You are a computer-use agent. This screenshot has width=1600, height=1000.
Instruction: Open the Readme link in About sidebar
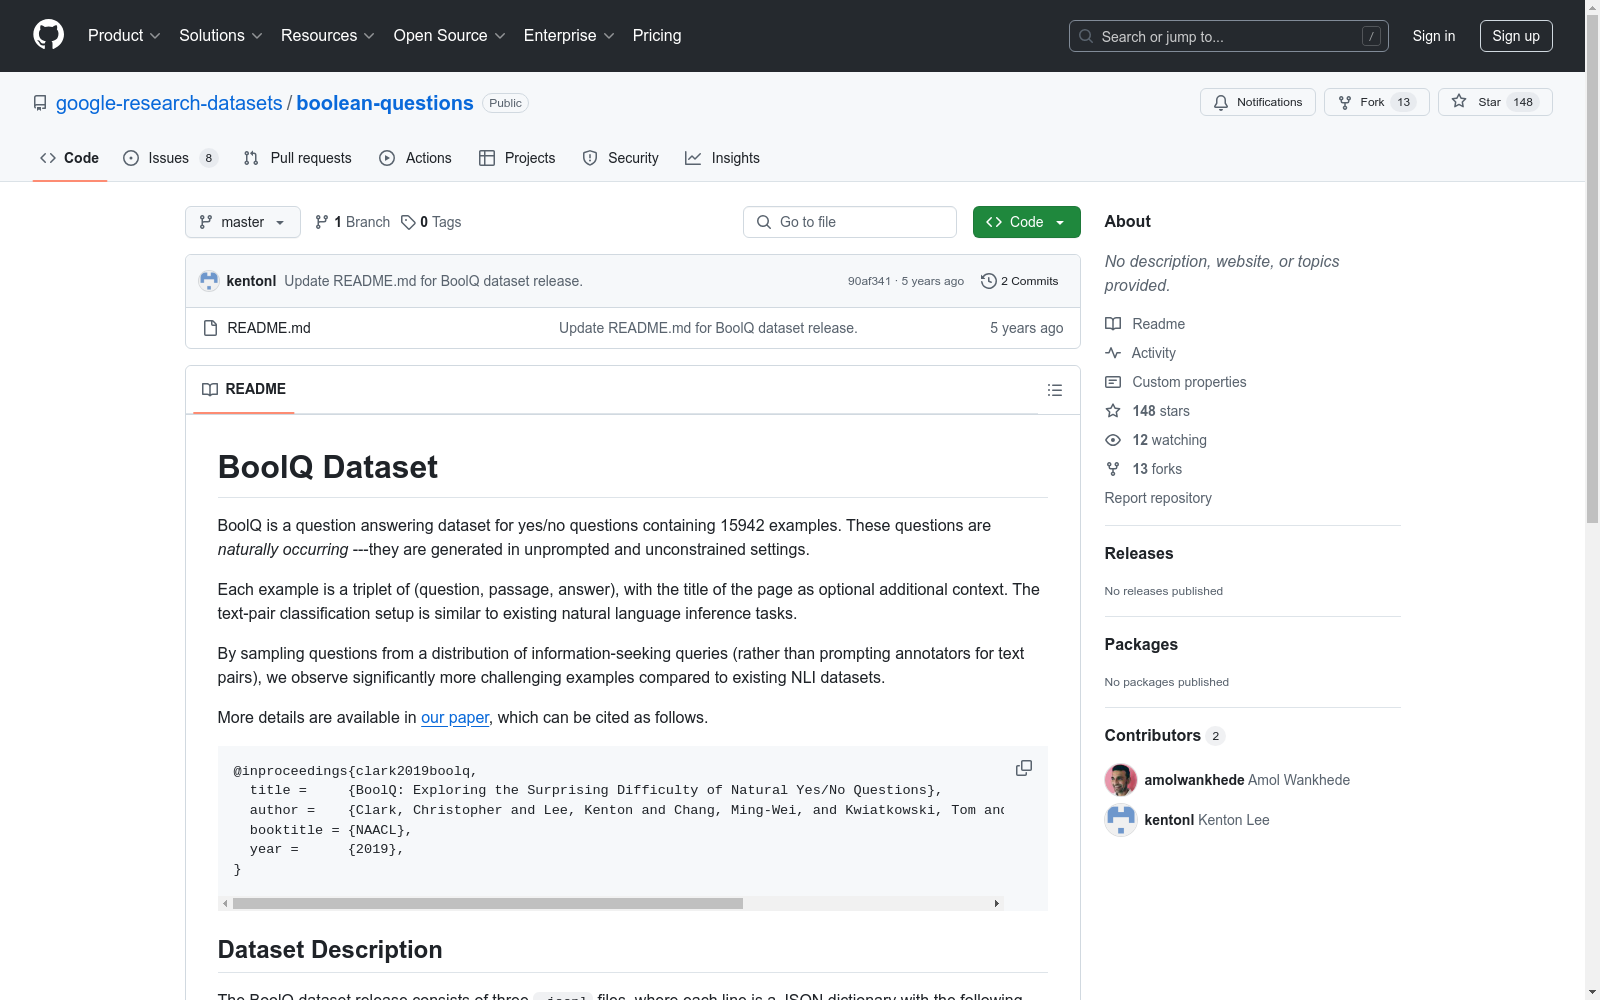coord(1145,324)
